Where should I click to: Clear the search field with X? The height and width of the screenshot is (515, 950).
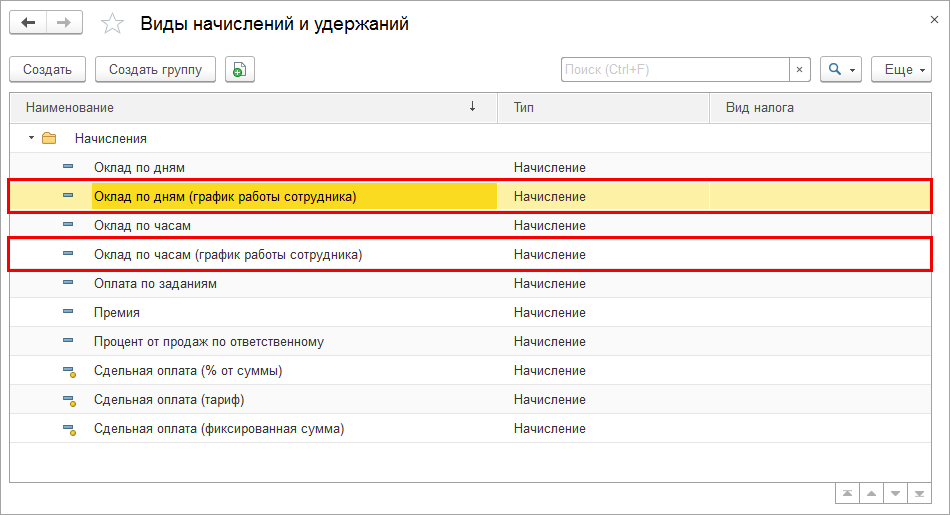(799, 70)
